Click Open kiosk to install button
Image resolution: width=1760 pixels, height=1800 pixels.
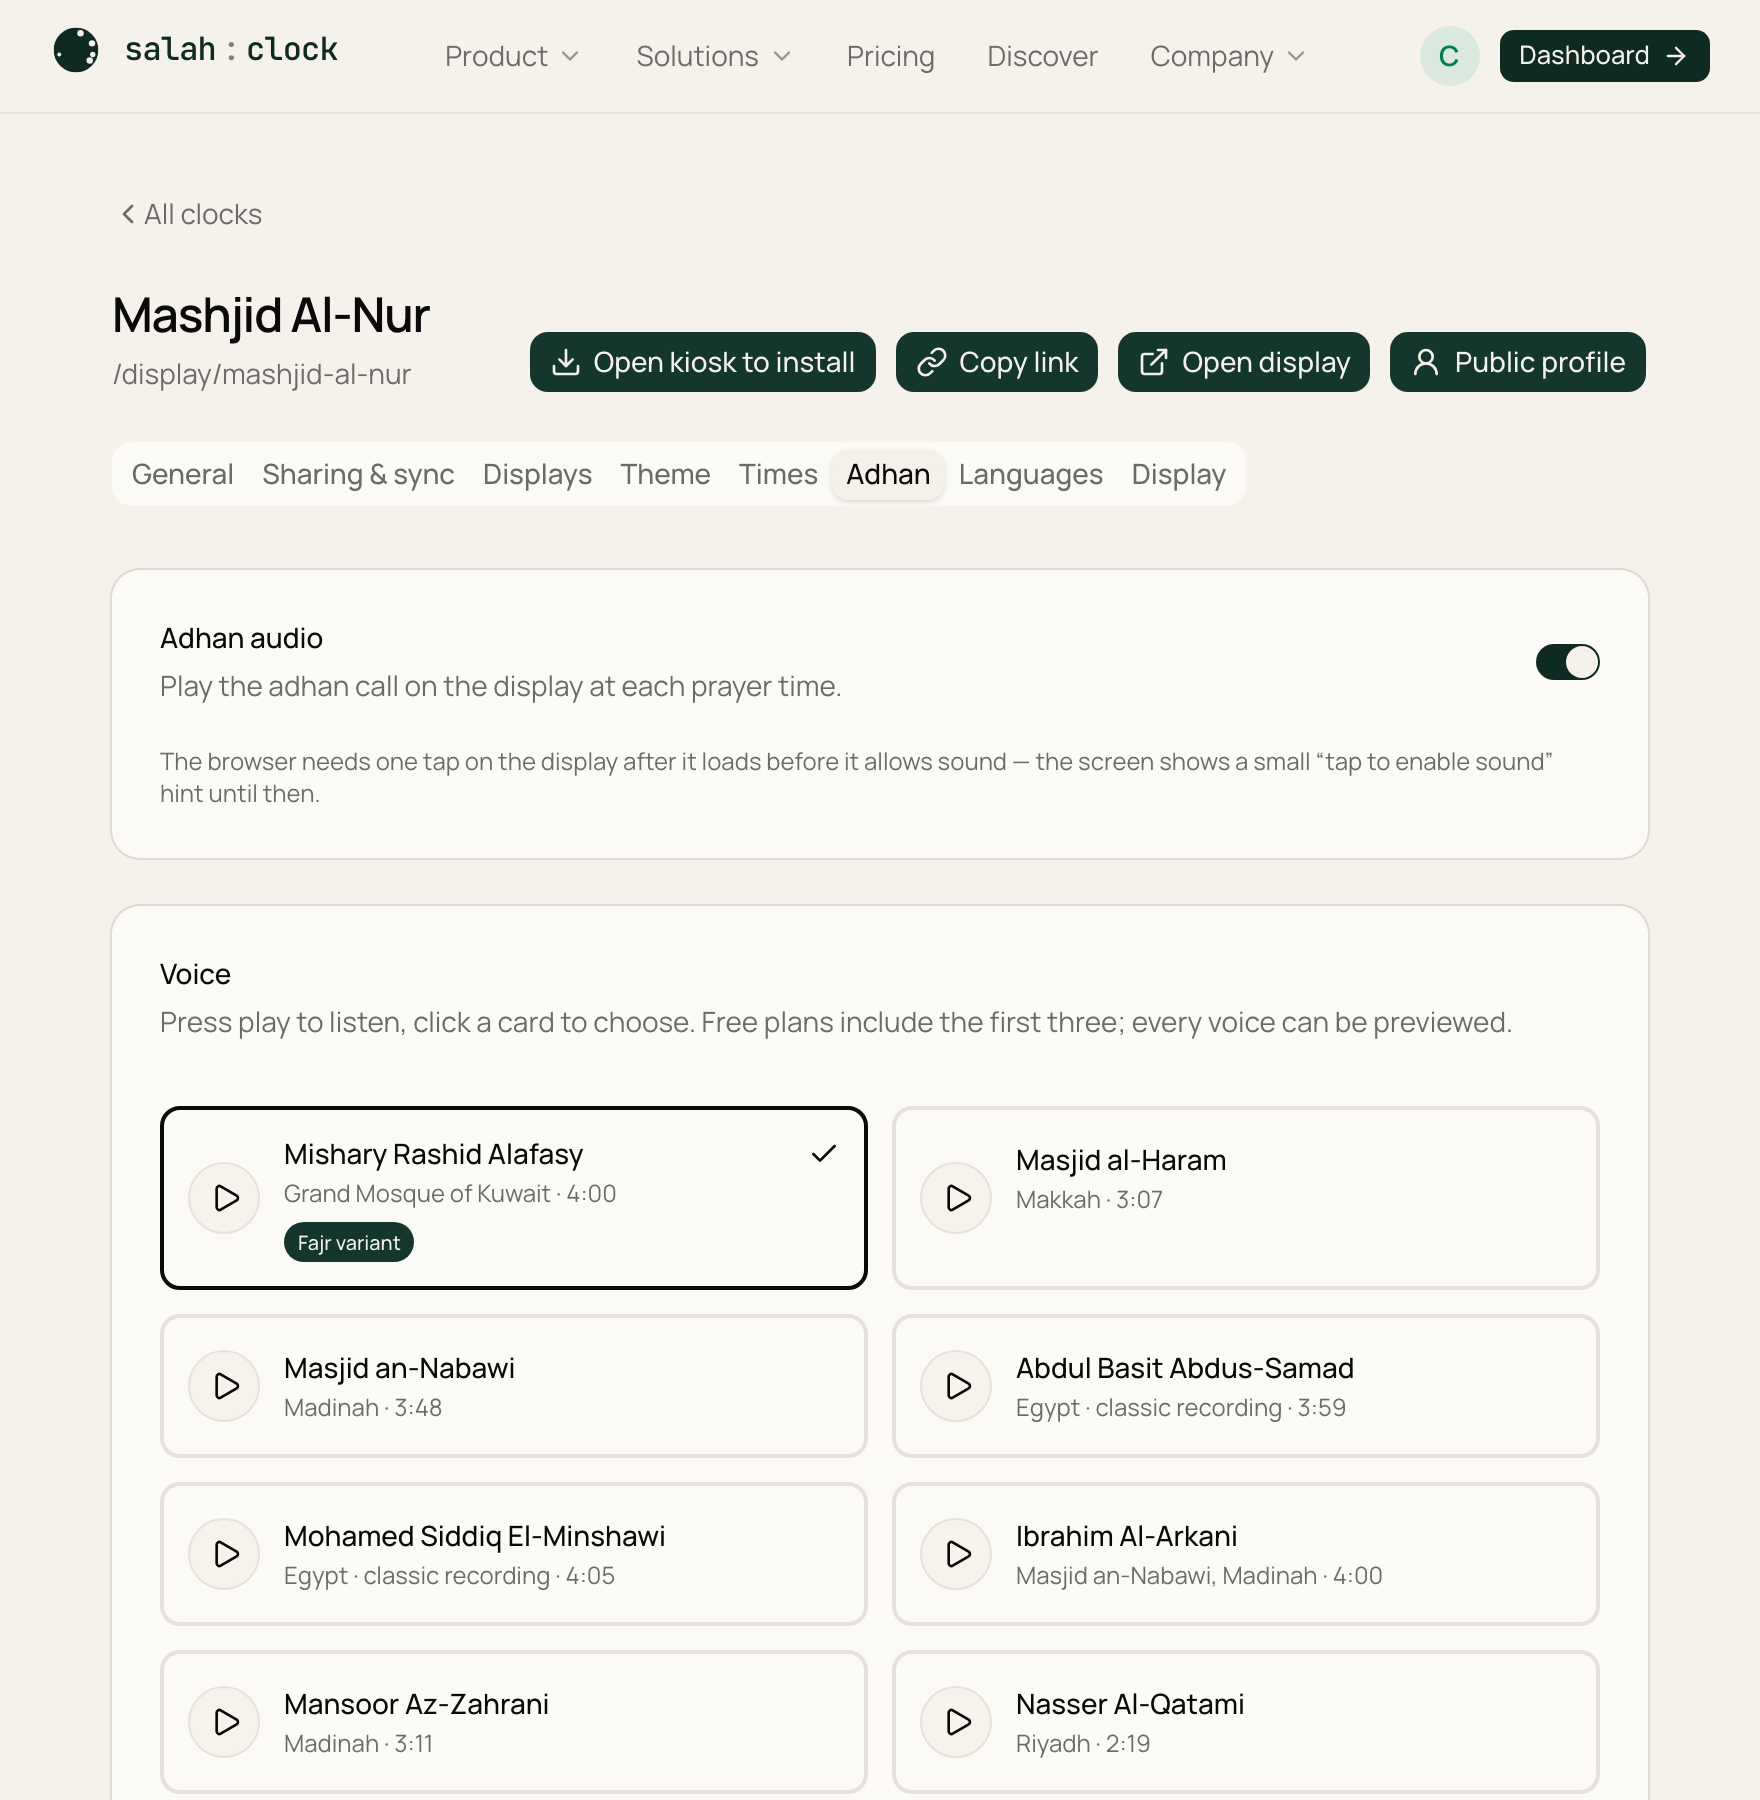[703, 362]
